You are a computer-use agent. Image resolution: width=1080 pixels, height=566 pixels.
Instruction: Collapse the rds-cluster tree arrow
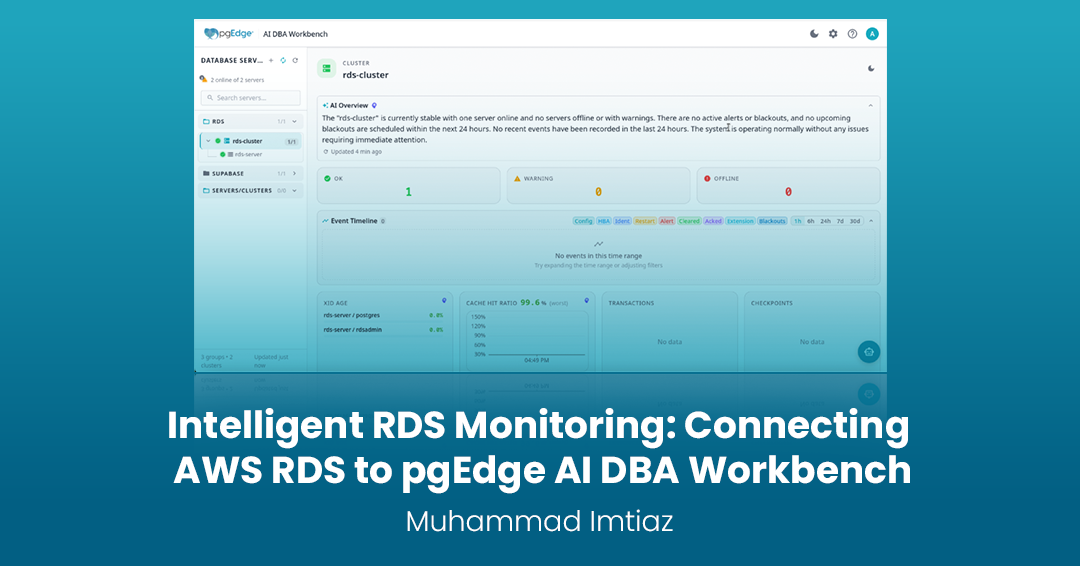click(208, 141)
